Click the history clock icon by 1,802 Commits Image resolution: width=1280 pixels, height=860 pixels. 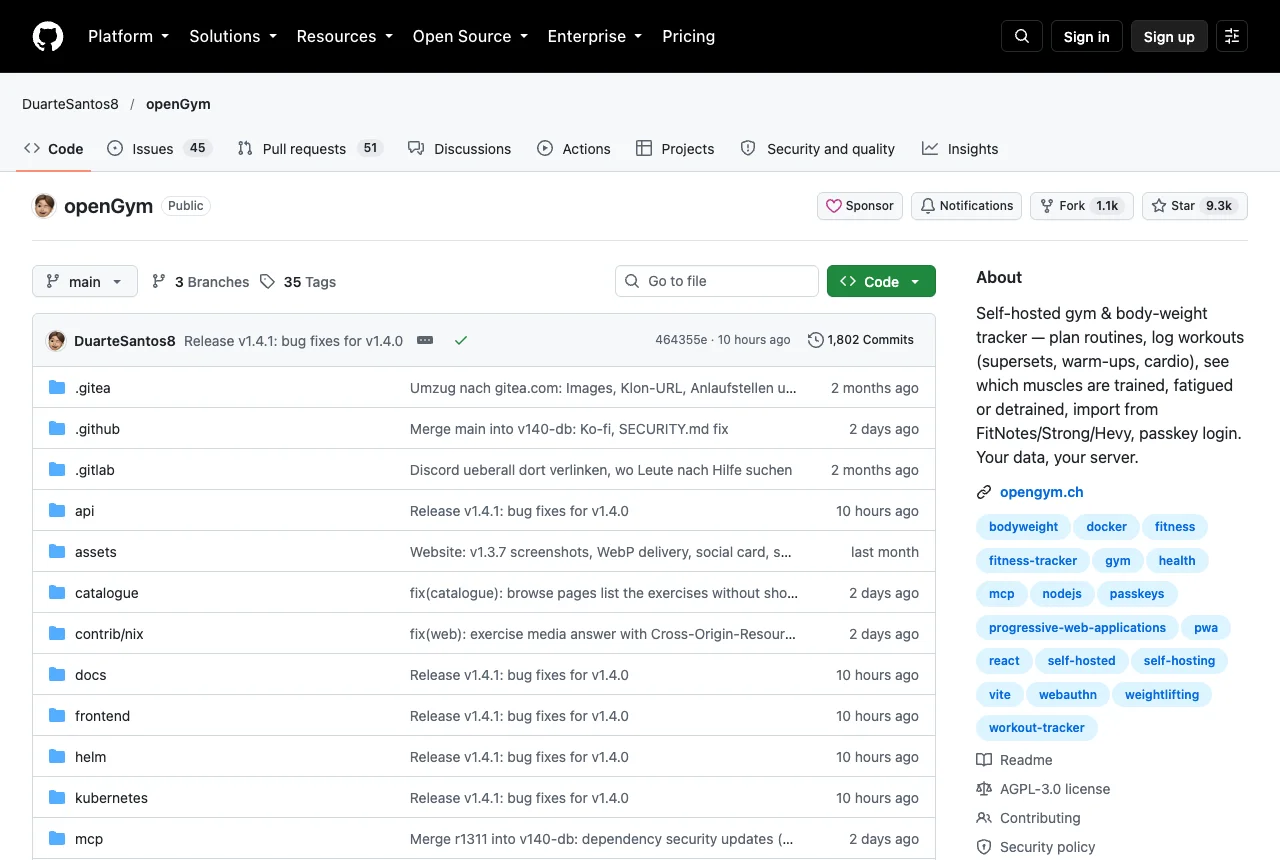(816, 340)
